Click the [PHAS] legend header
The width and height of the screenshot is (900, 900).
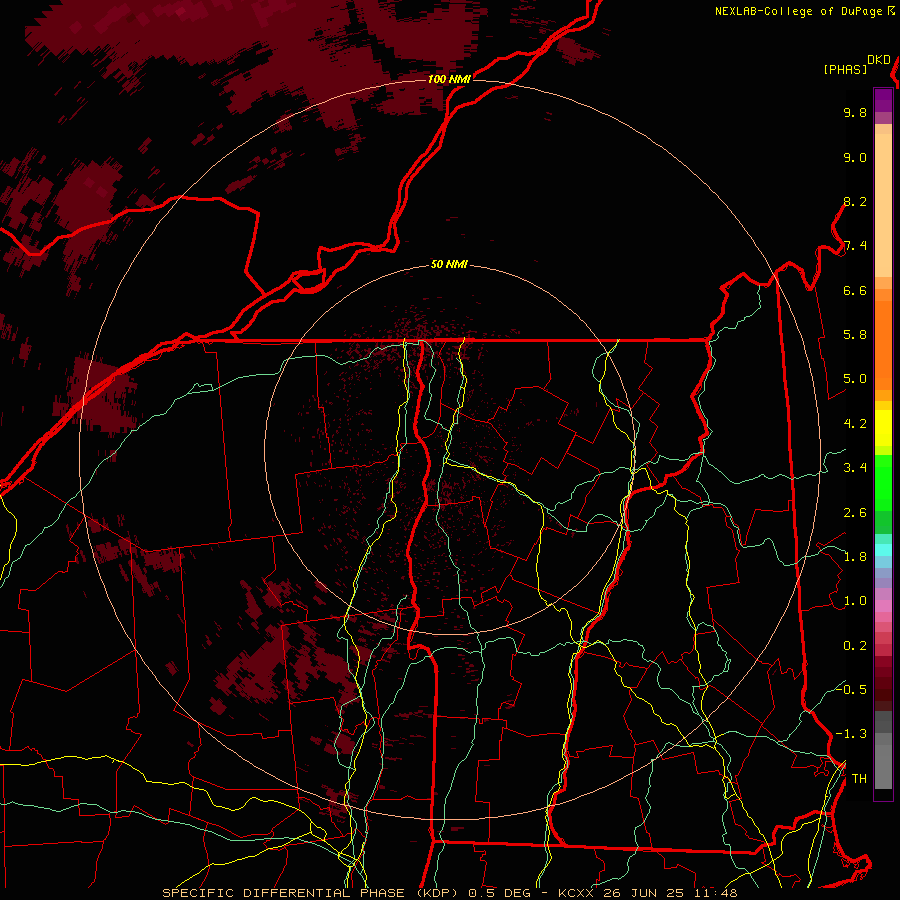click(845, 69)
